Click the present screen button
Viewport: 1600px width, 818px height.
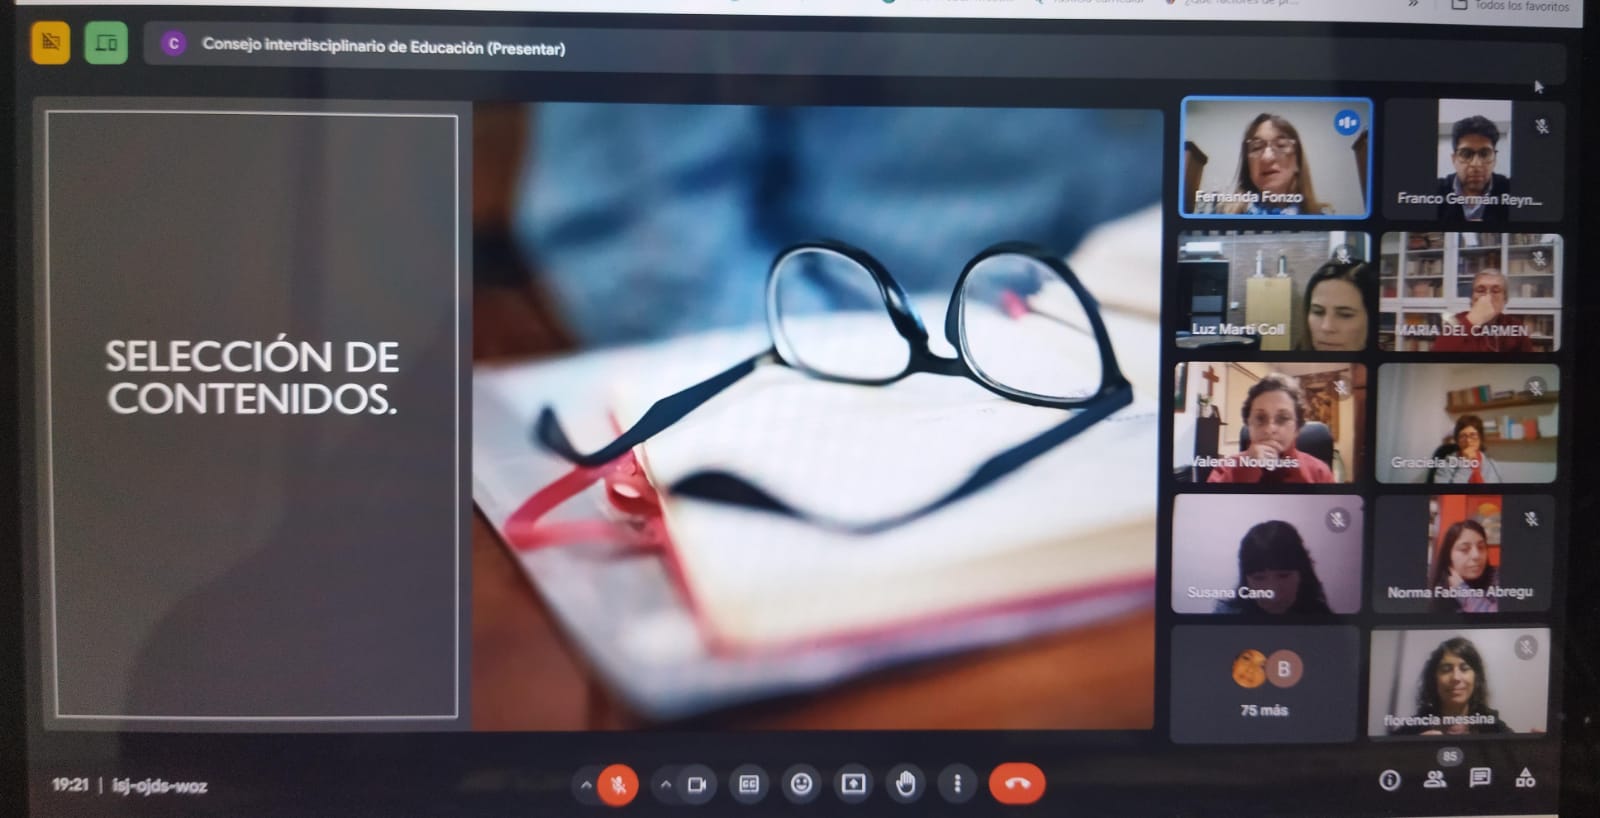[853, 784]
